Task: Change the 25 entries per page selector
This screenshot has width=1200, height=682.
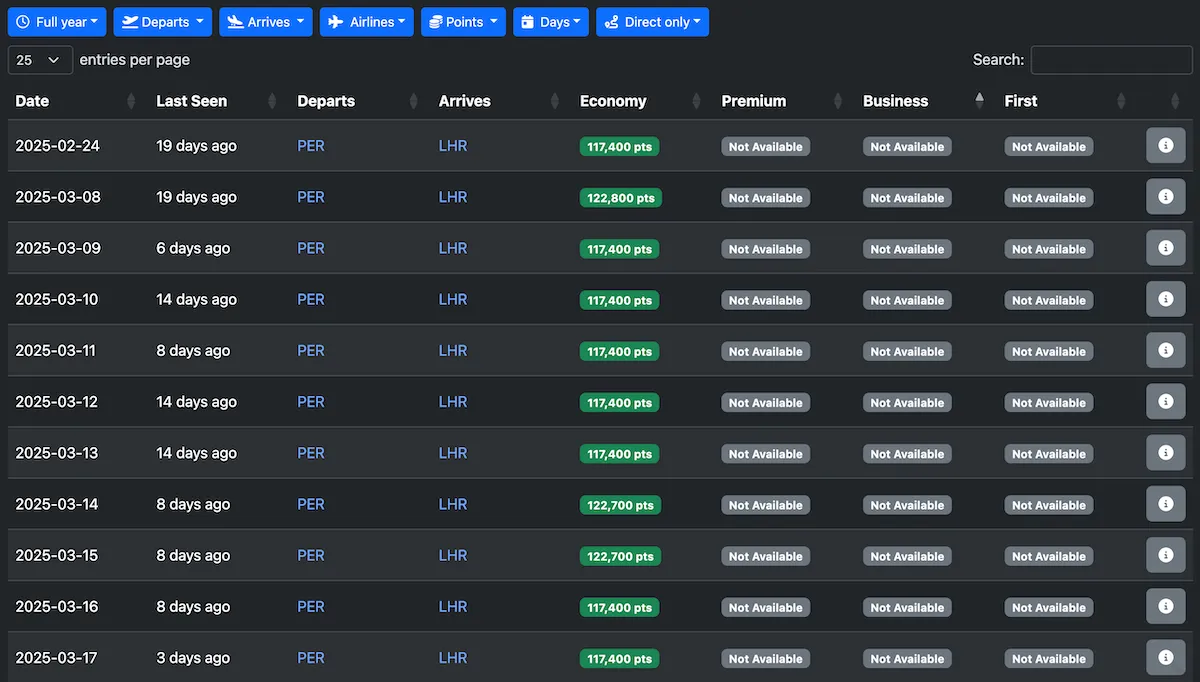Action: [40, 60]
